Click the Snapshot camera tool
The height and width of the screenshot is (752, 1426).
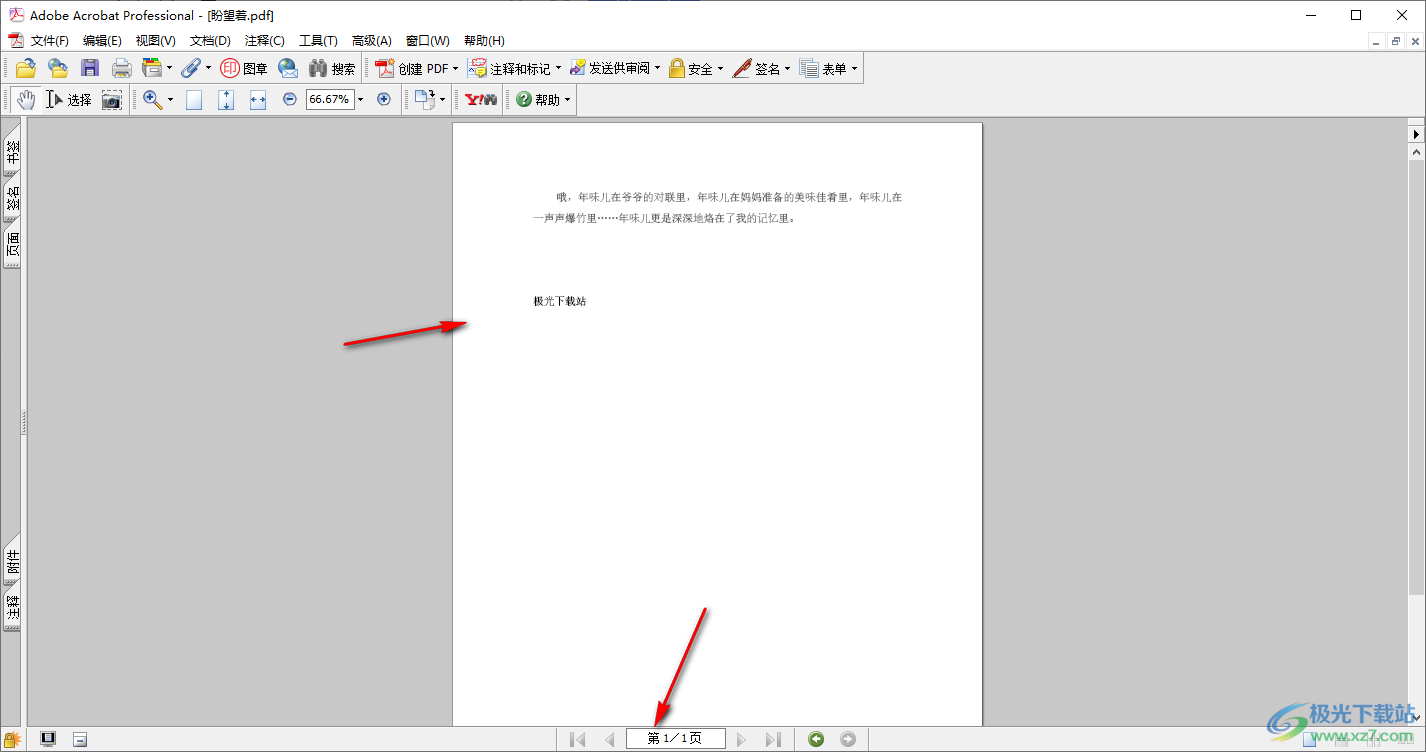[112, 100]
